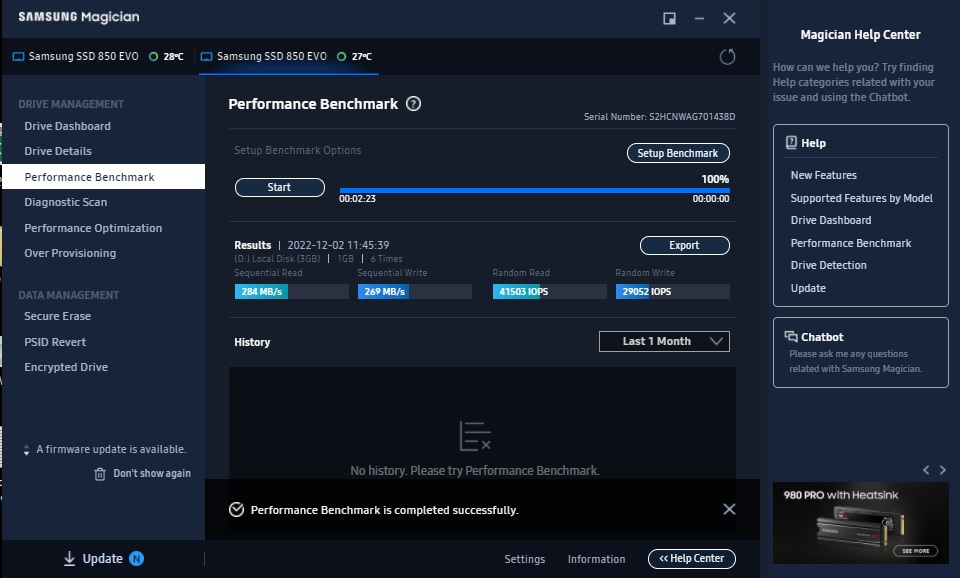The width and height of the screenshot is (960, 578).
Task: Click the Setup Benchmark button
Action: tap(677, 153)
